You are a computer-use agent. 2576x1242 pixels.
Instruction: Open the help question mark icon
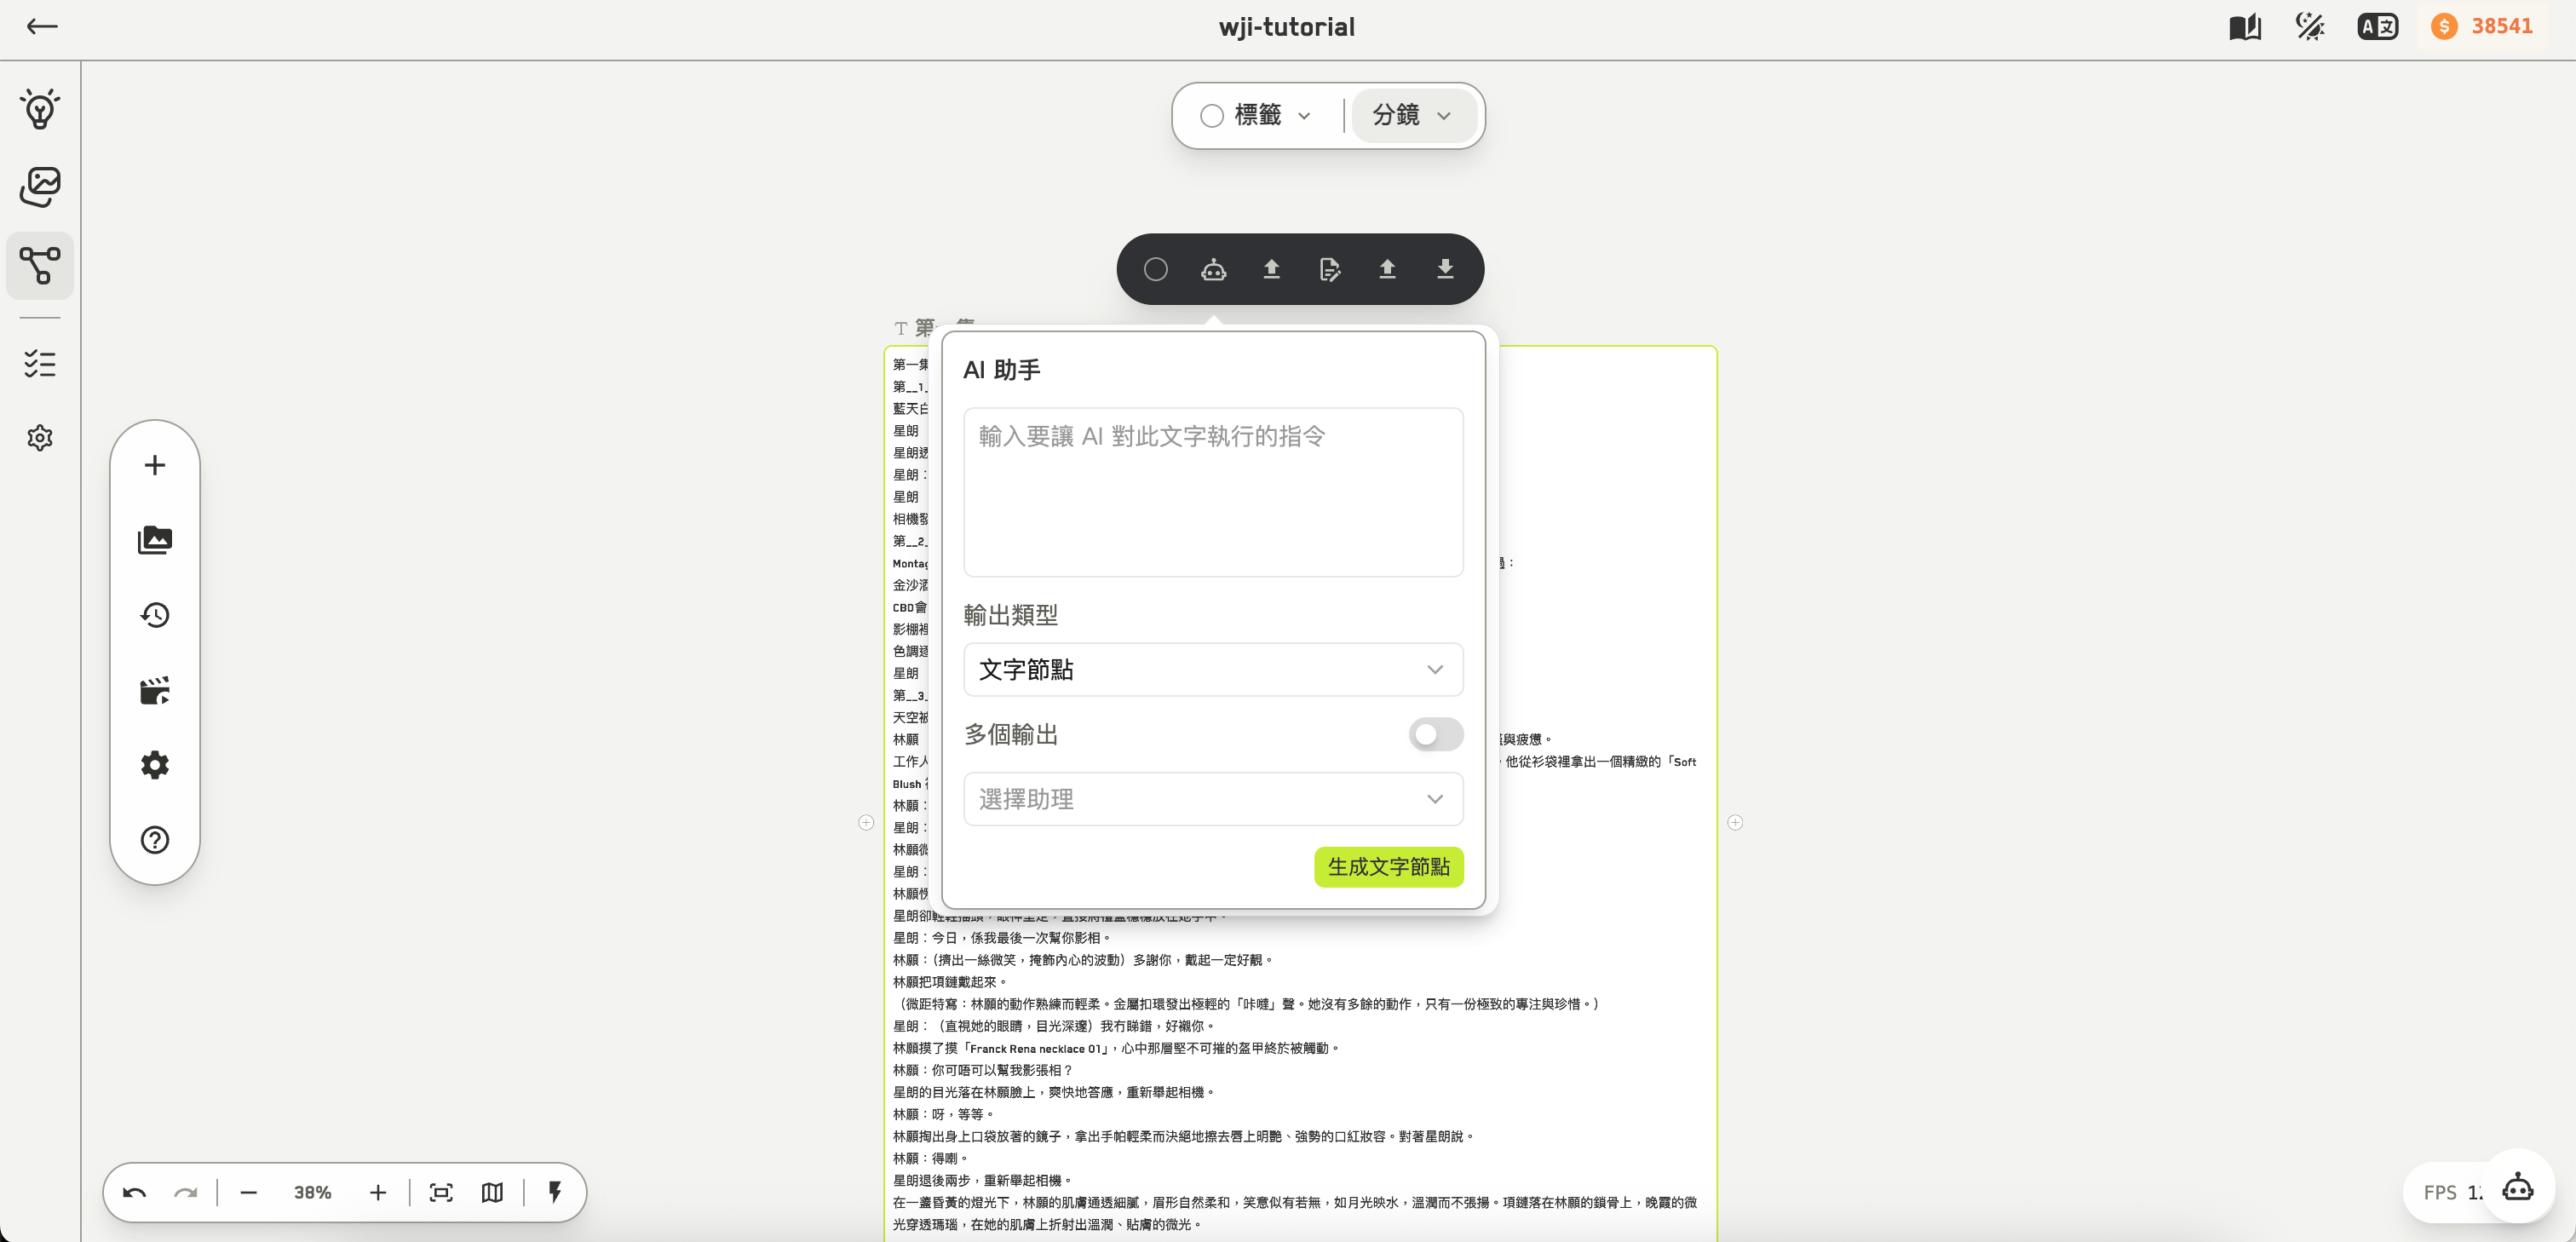[155, 840]
